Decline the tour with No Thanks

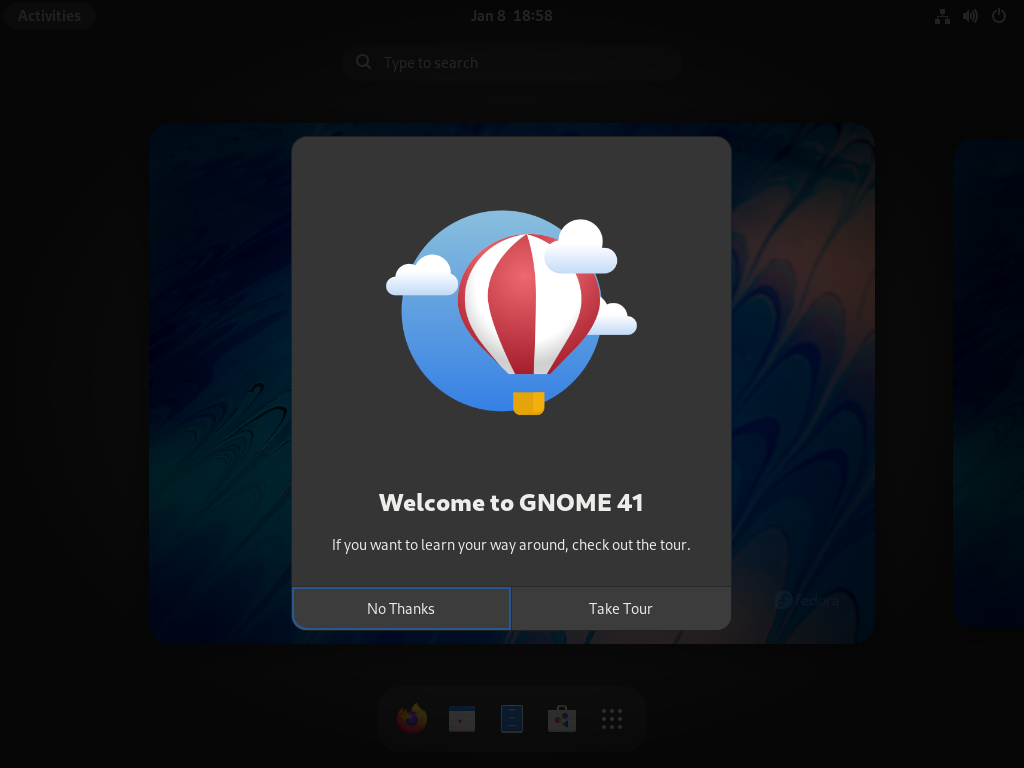click(x=401, y=609)
